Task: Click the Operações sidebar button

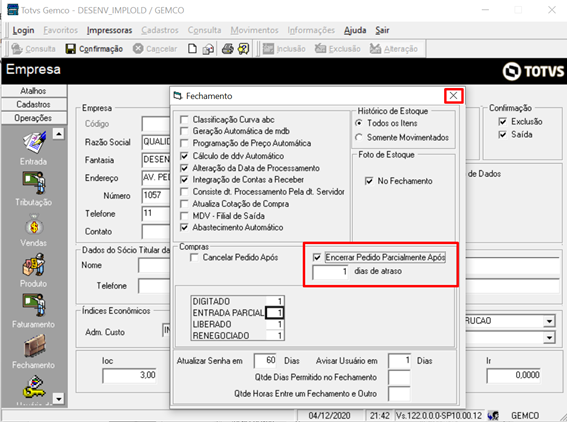Action: point(34,118)
